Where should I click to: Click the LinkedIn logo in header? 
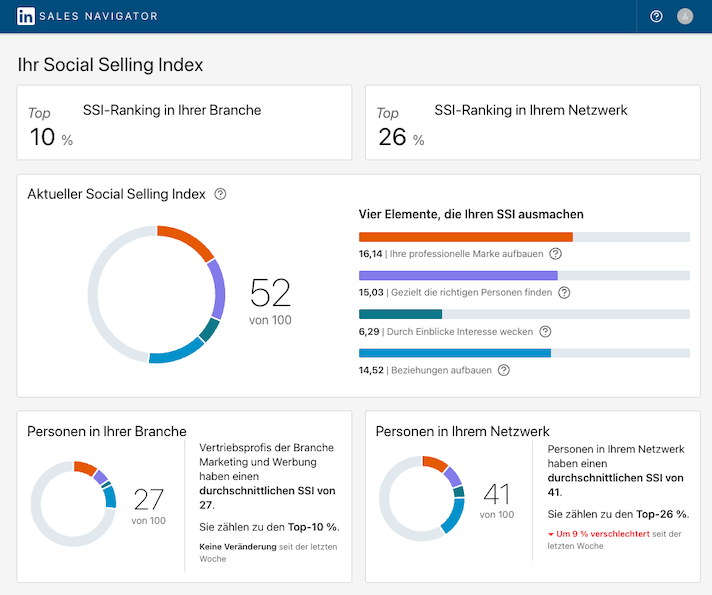pyautogui.click(x=27, y=16)
